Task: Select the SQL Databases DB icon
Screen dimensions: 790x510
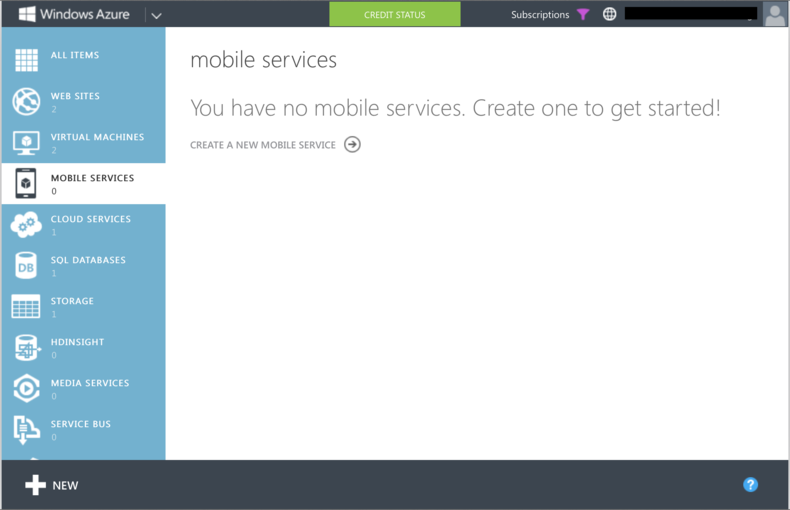Action: 26,266
